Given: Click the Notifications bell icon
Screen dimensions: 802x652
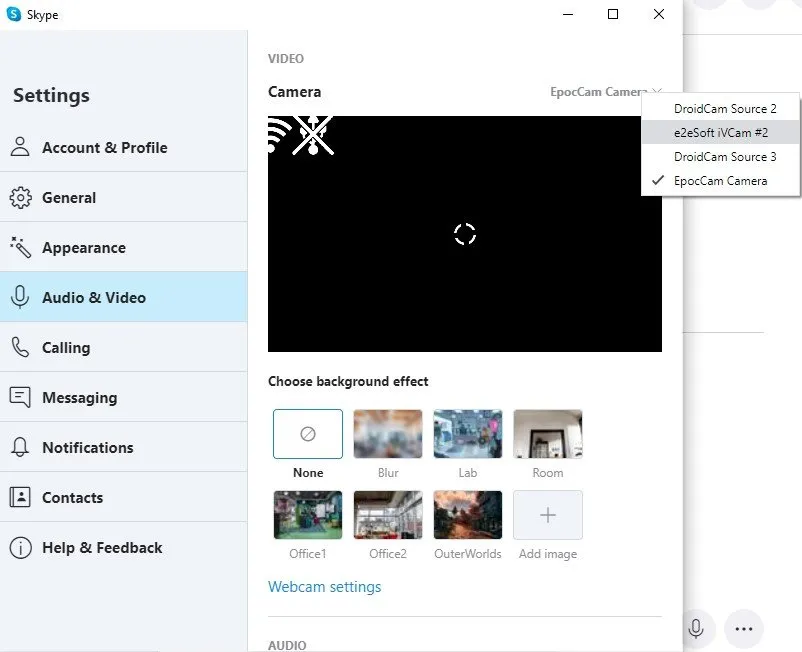Looking at the screenshot, I should pos(20,447).
